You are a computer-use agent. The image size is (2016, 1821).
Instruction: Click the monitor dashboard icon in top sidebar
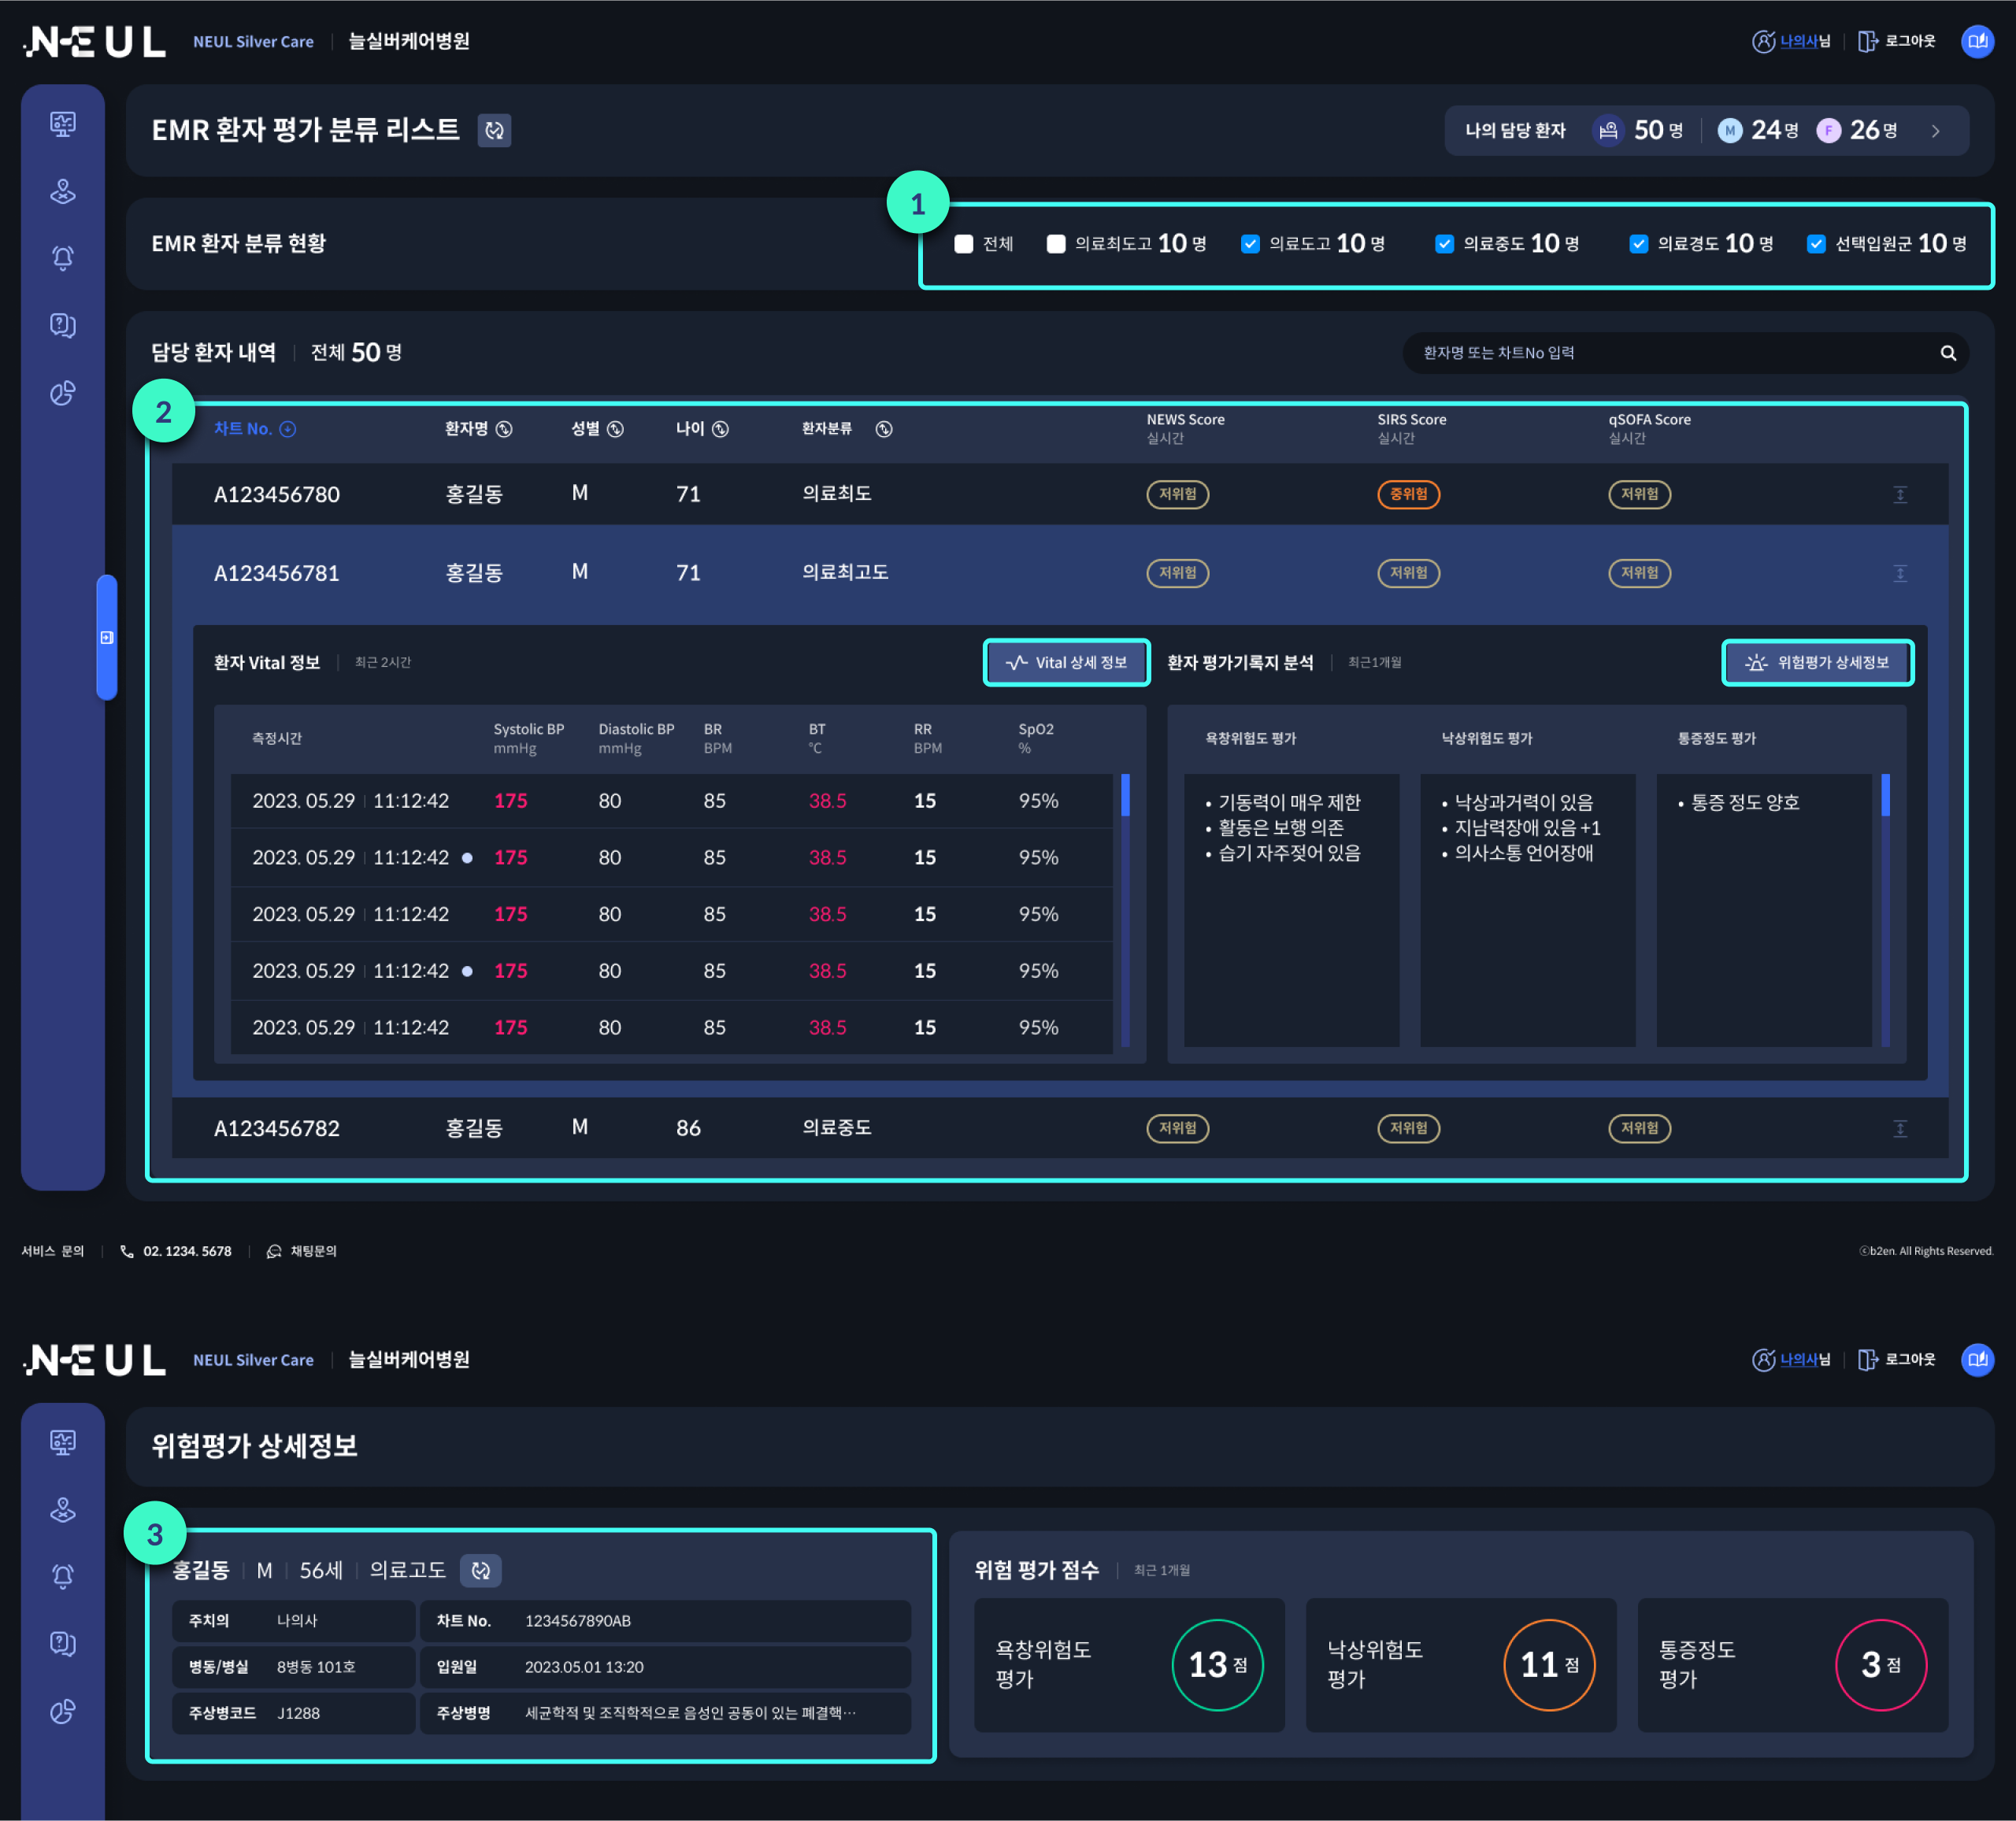(63, 123)
